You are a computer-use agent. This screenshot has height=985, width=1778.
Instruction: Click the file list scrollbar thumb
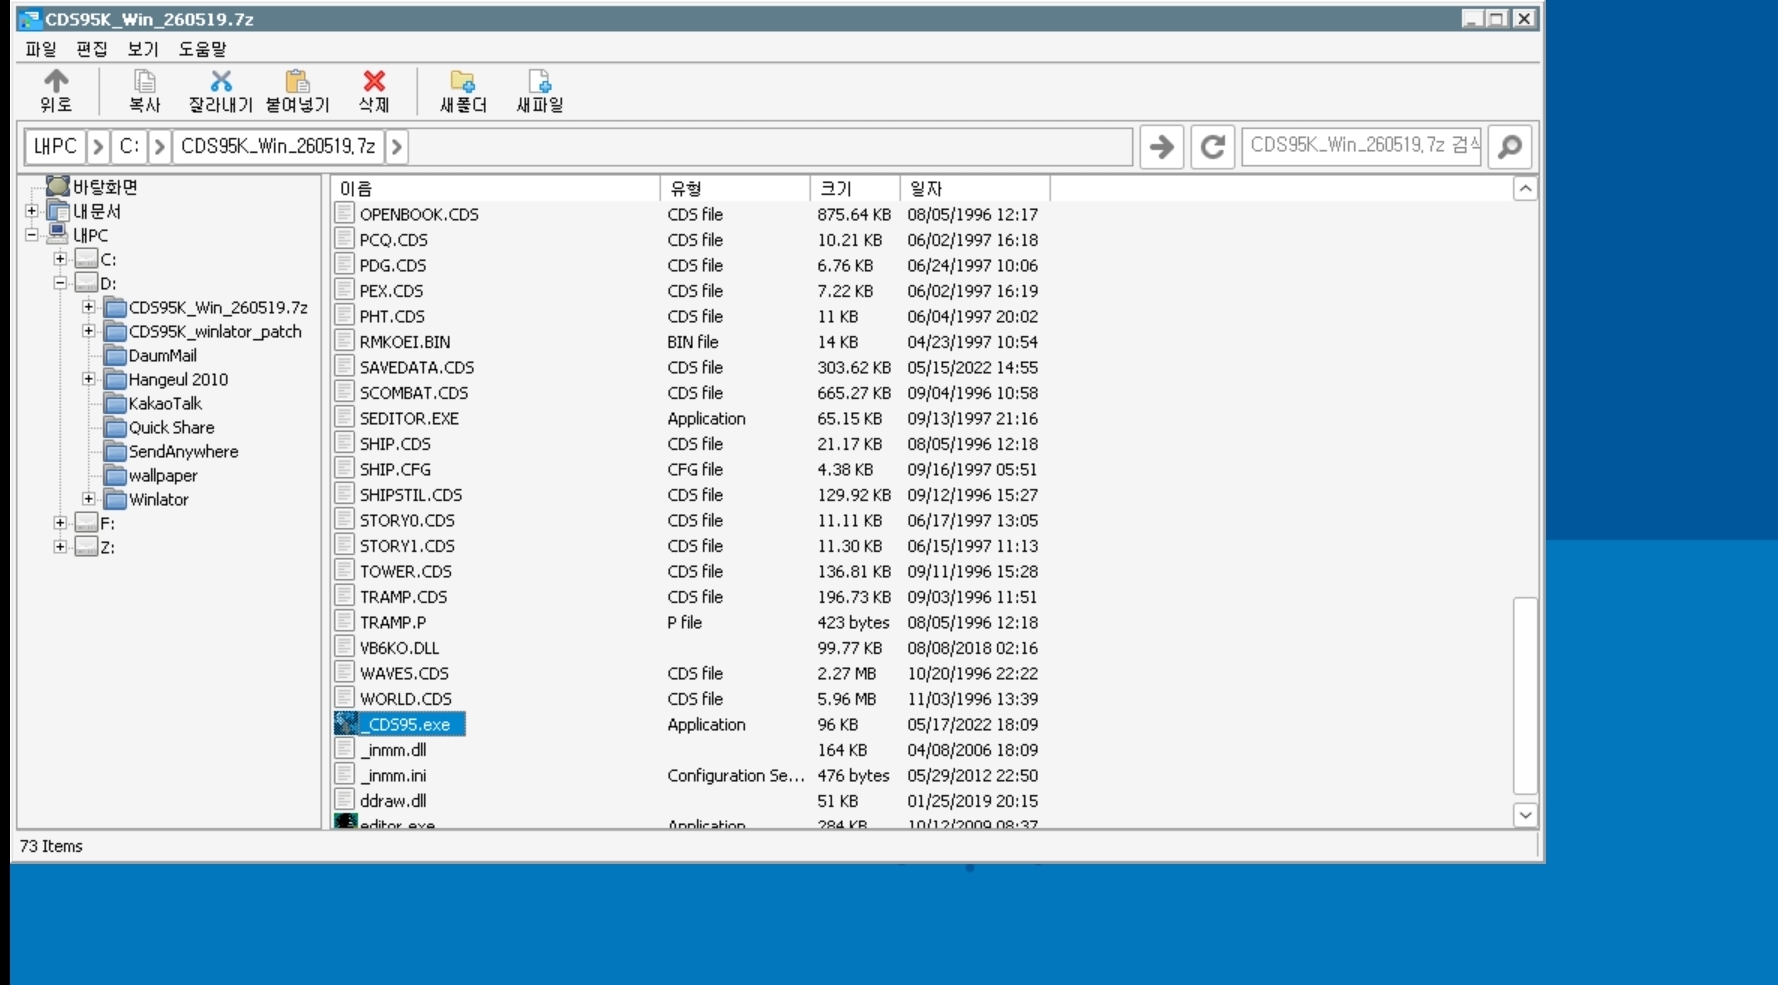tap(1524, 695)
